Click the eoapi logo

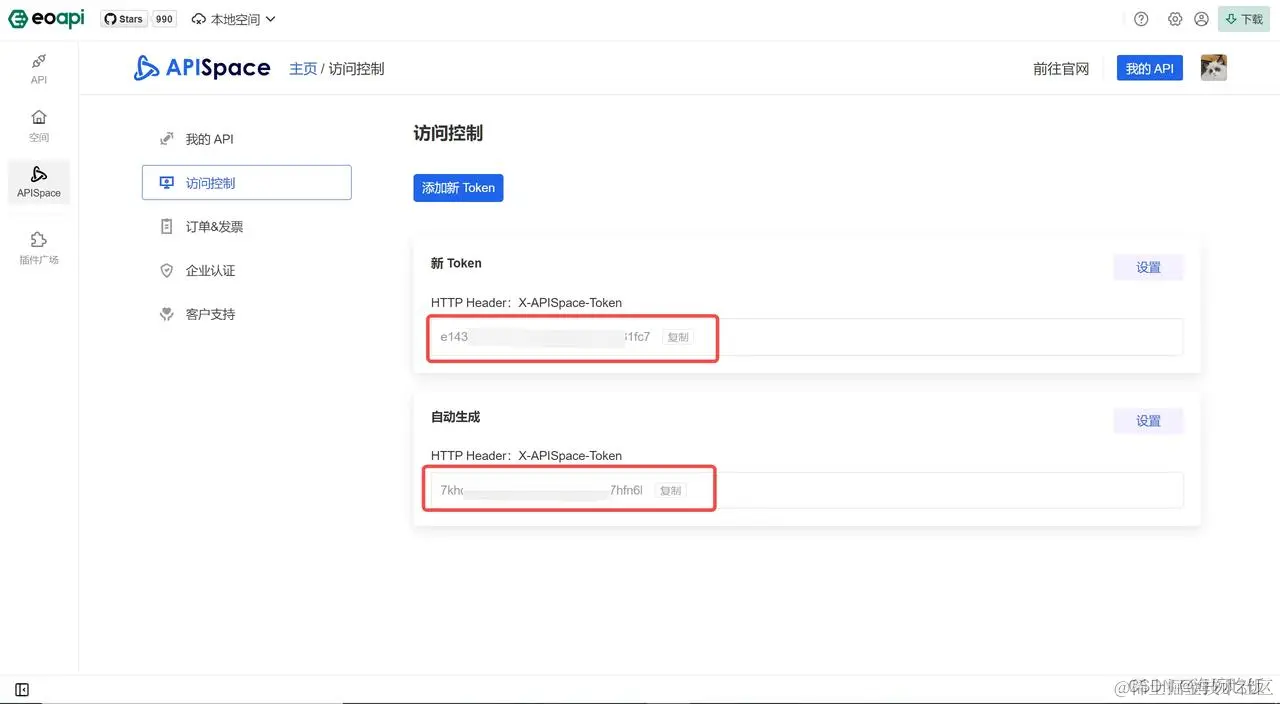pos(46,19)
